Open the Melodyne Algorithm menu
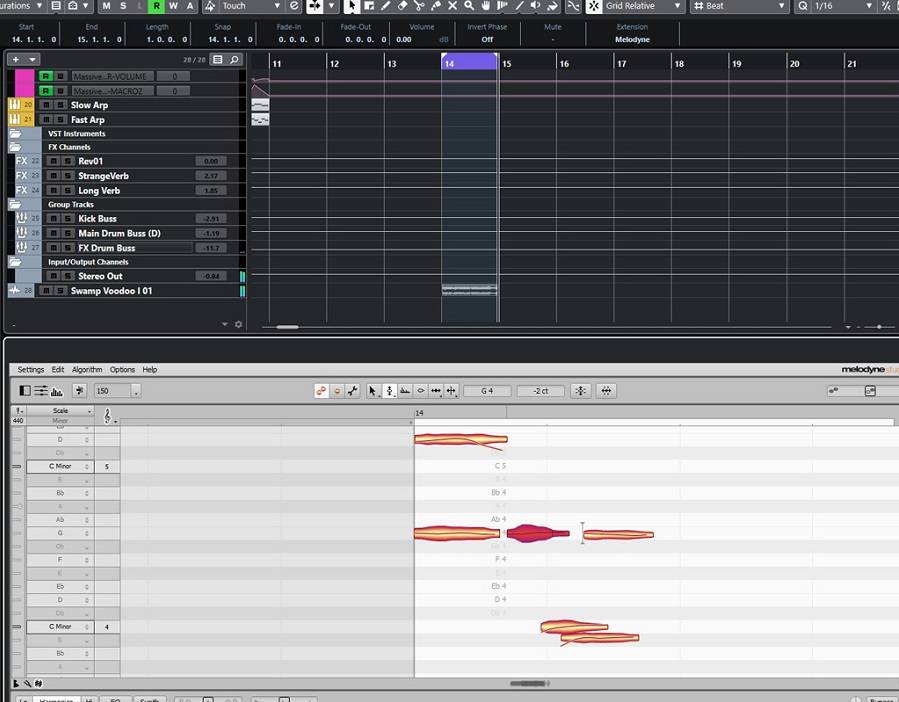Screen dimensions: 899x702 pos(87,370)
